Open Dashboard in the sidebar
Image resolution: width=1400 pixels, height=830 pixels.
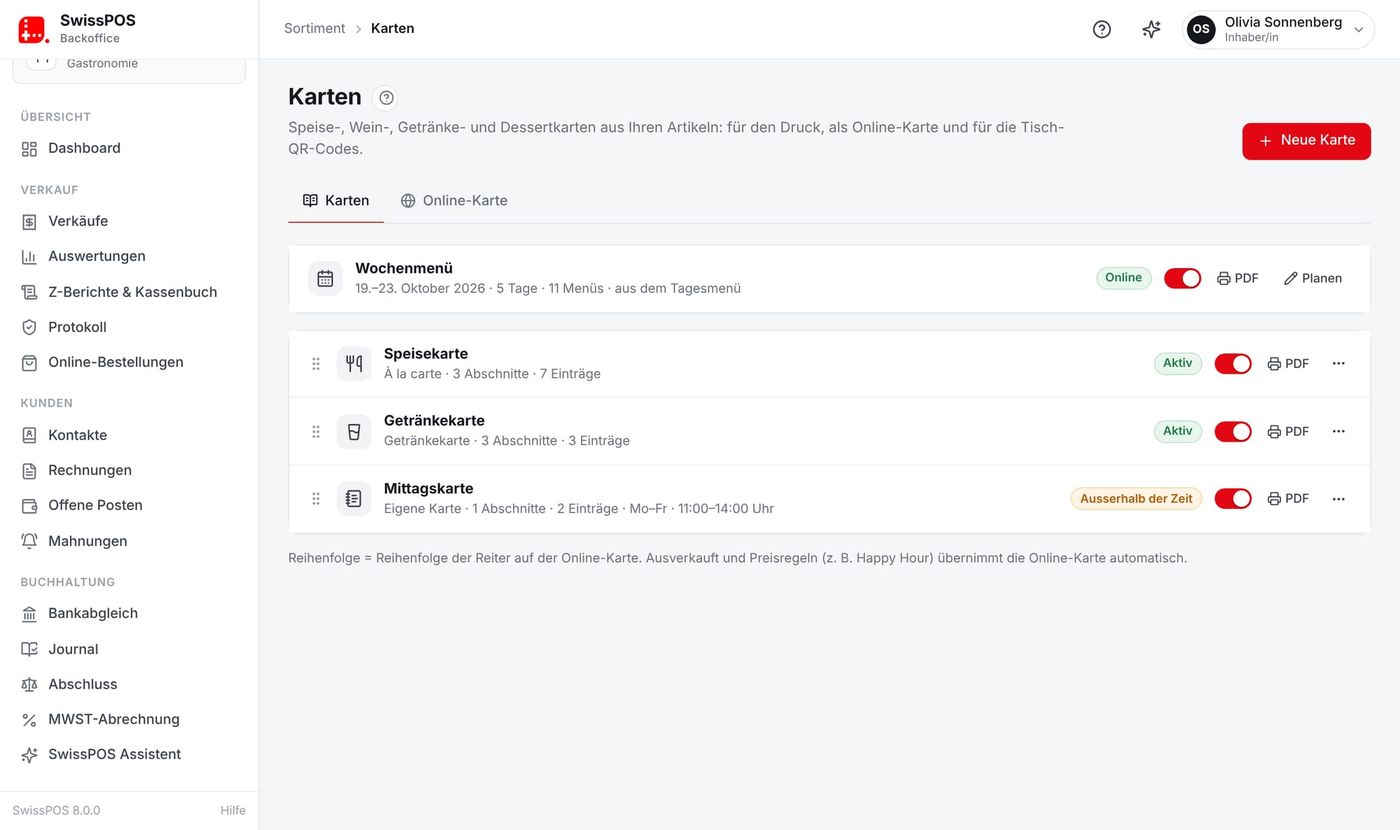point(129,148)
